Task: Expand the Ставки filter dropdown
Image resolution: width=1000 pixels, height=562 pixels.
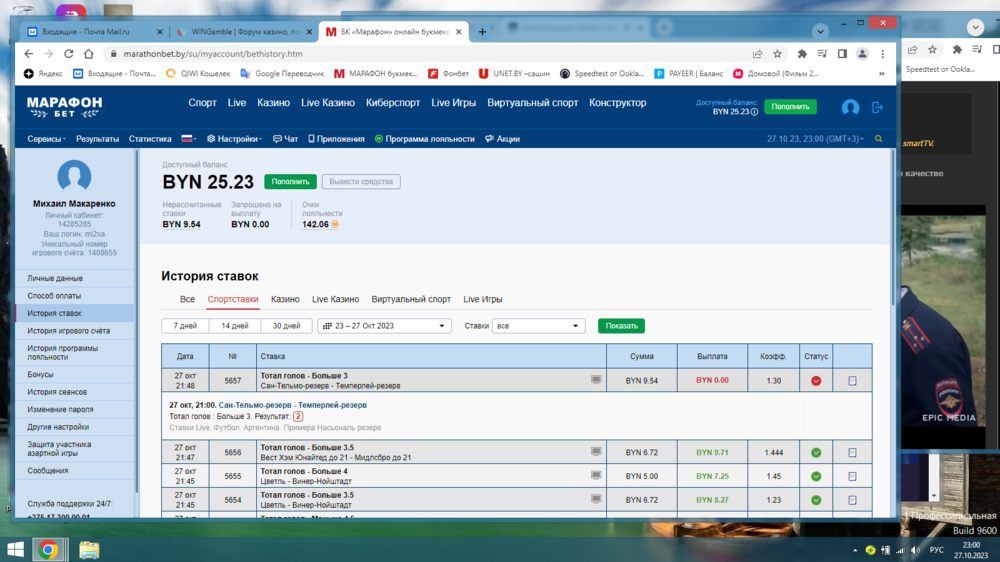Action: coord(538,326)
